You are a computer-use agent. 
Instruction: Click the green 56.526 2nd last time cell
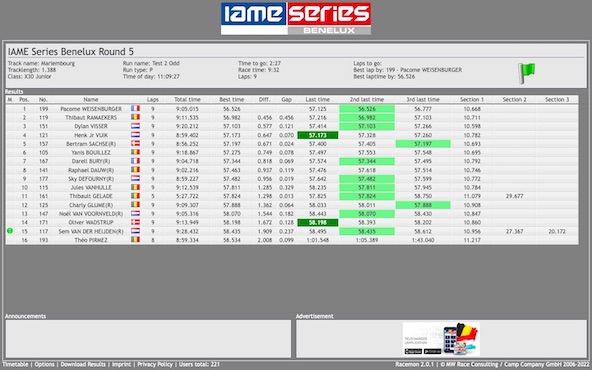click(367, 108)
